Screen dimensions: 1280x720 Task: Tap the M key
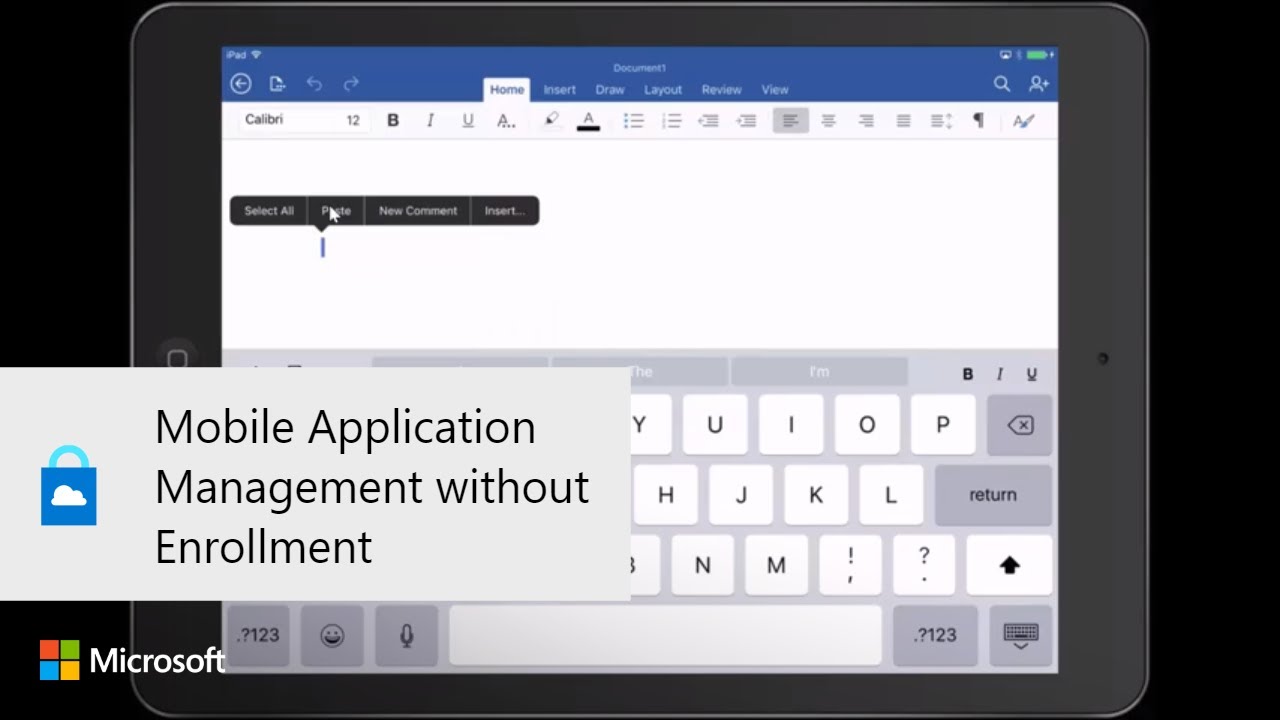[x=776, y=565]
